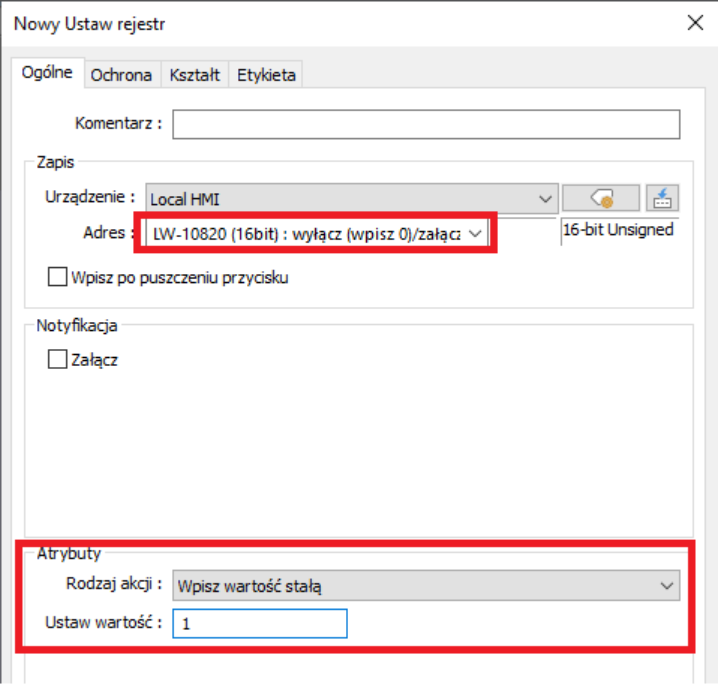The width and height of the screenshot is (718, 684).
Task: Switch to the Ogólne tab
Action: tap(47, 72)
